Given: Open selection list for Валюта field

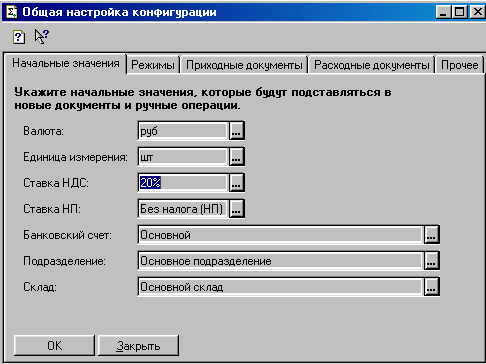Looking at the screenshot, I should [x=236, y=131].
